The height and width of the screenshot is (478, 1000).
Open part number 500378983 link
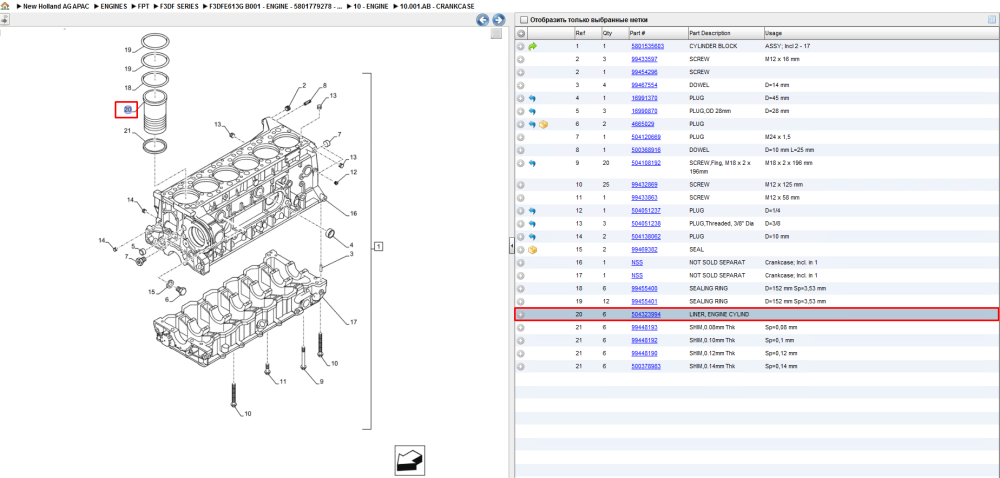[x=645, y=366]
